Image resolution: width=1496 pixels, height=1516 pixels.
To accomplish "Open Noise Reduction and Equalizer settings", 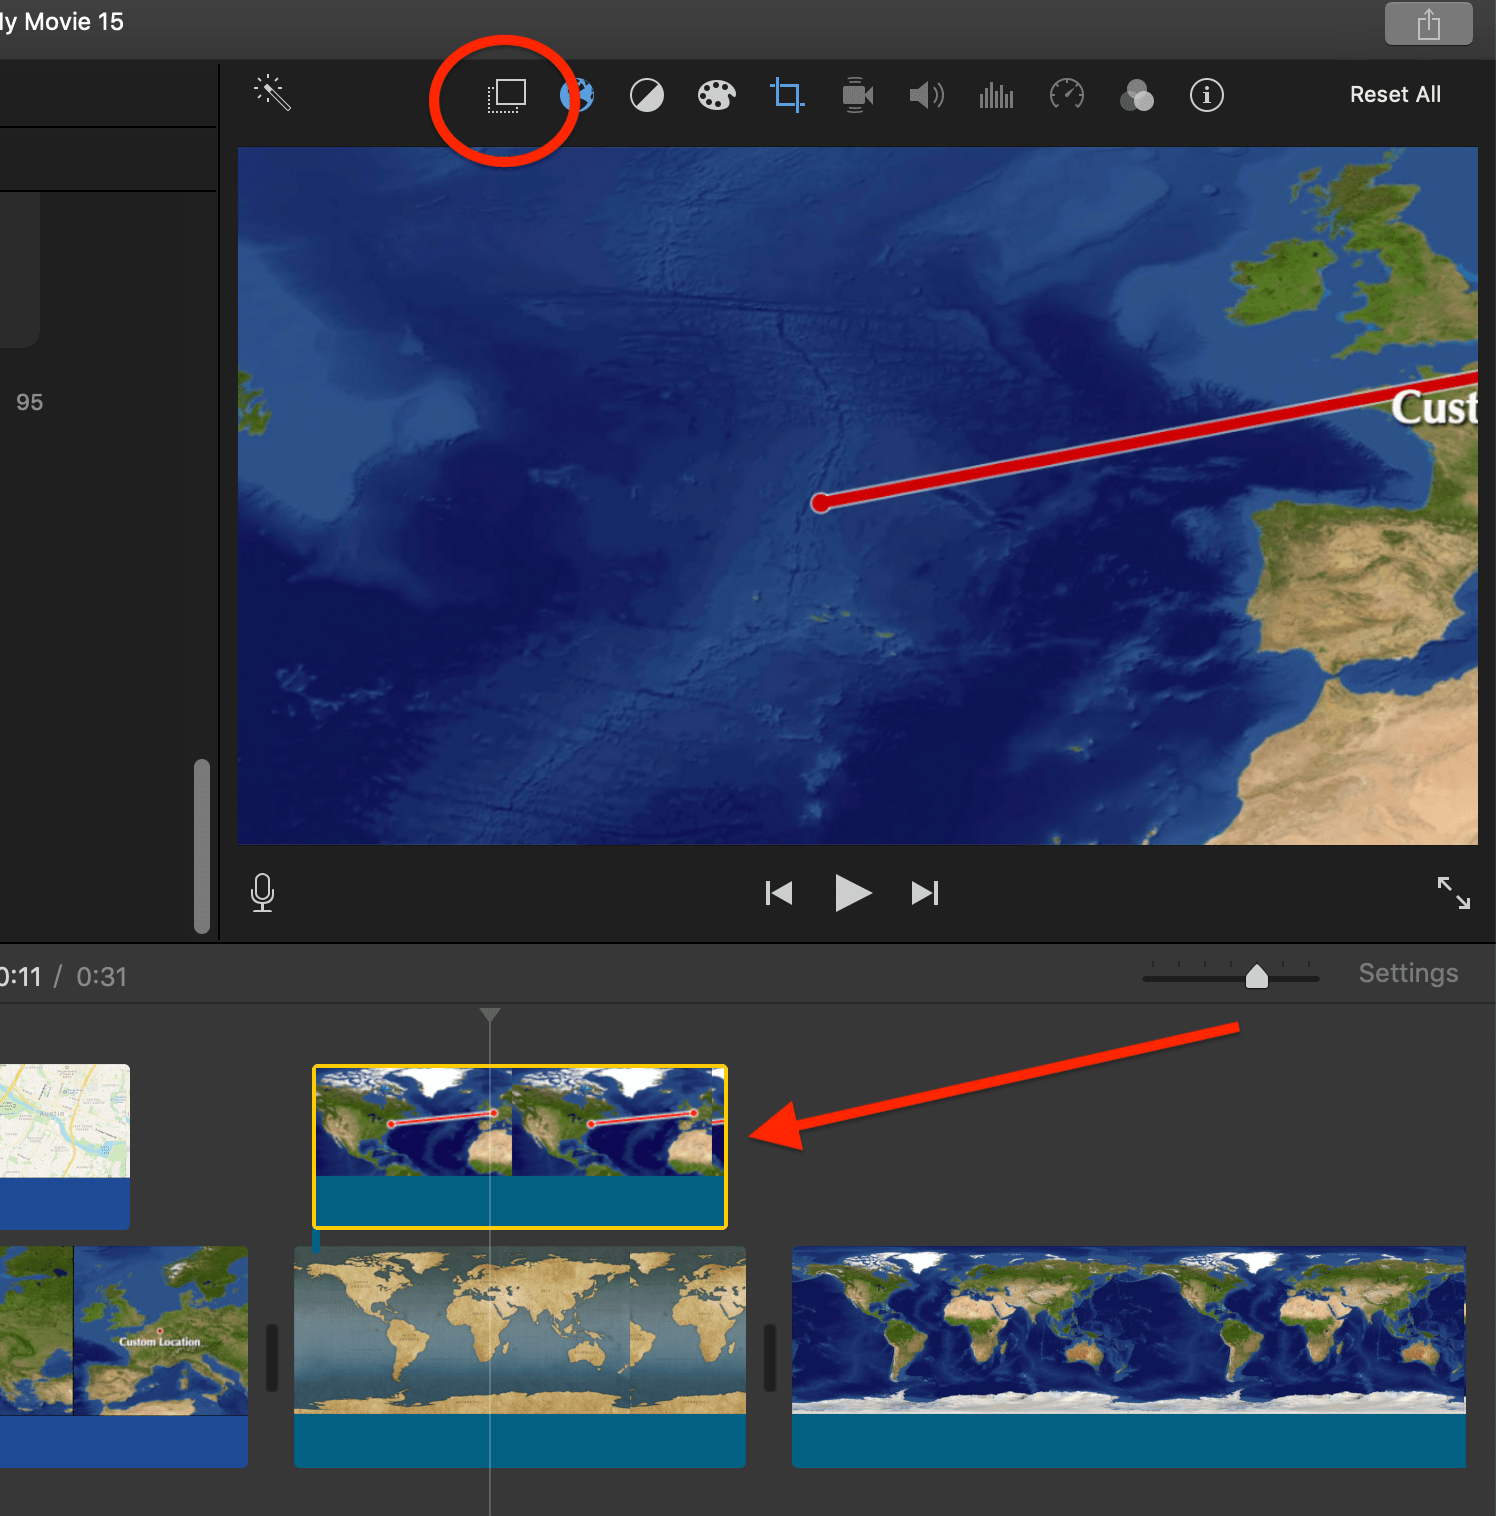I will tap(996, 95).
